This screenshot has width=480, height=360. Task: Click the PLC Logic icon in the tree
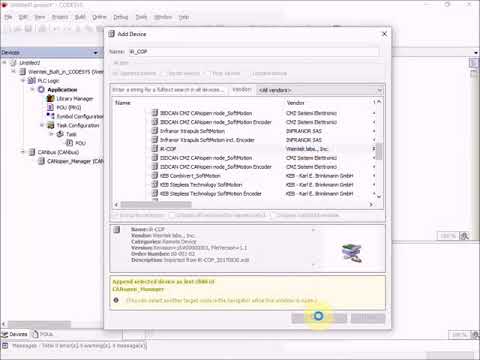click(x=32, y=81)
